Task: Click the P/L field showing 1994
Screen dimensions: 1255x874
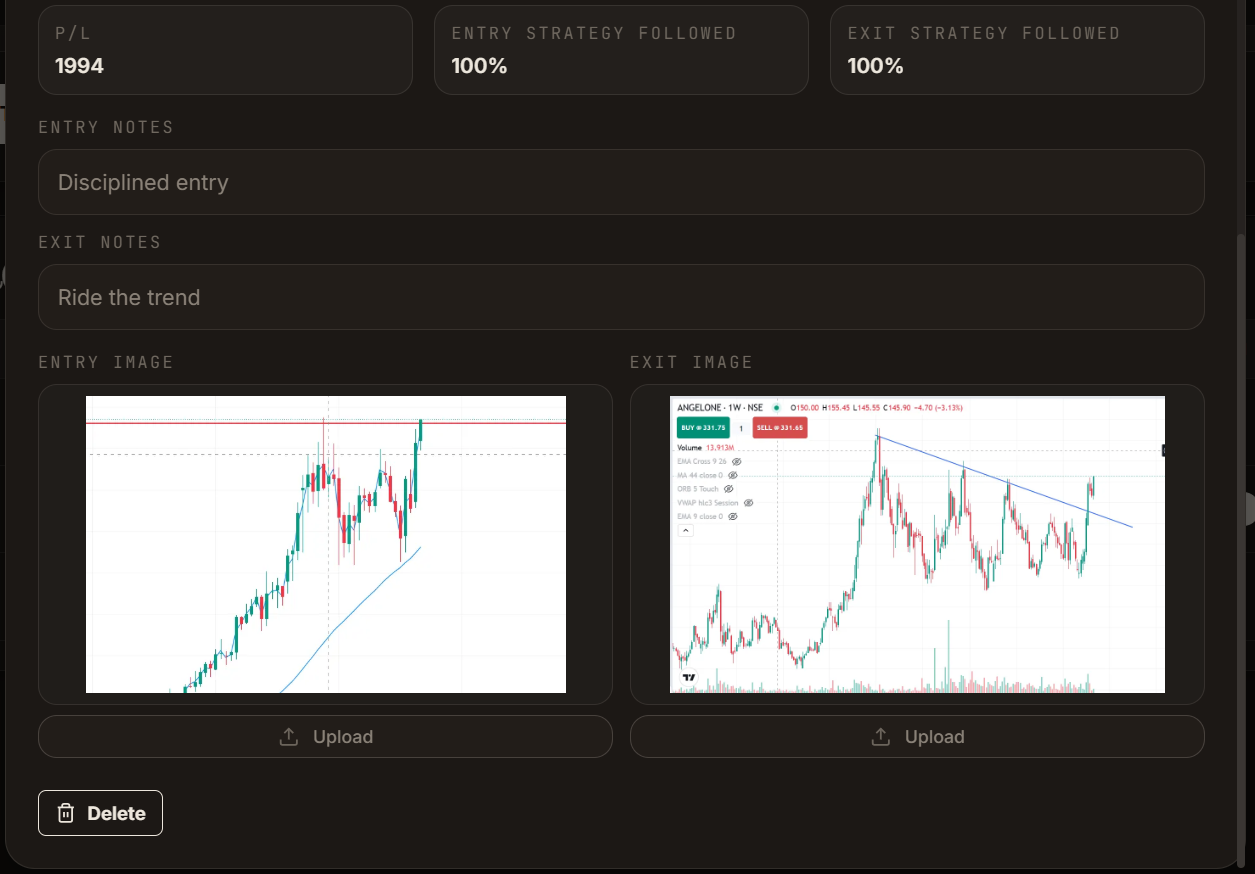Action: pyautogui.click(x=225, y=50)
